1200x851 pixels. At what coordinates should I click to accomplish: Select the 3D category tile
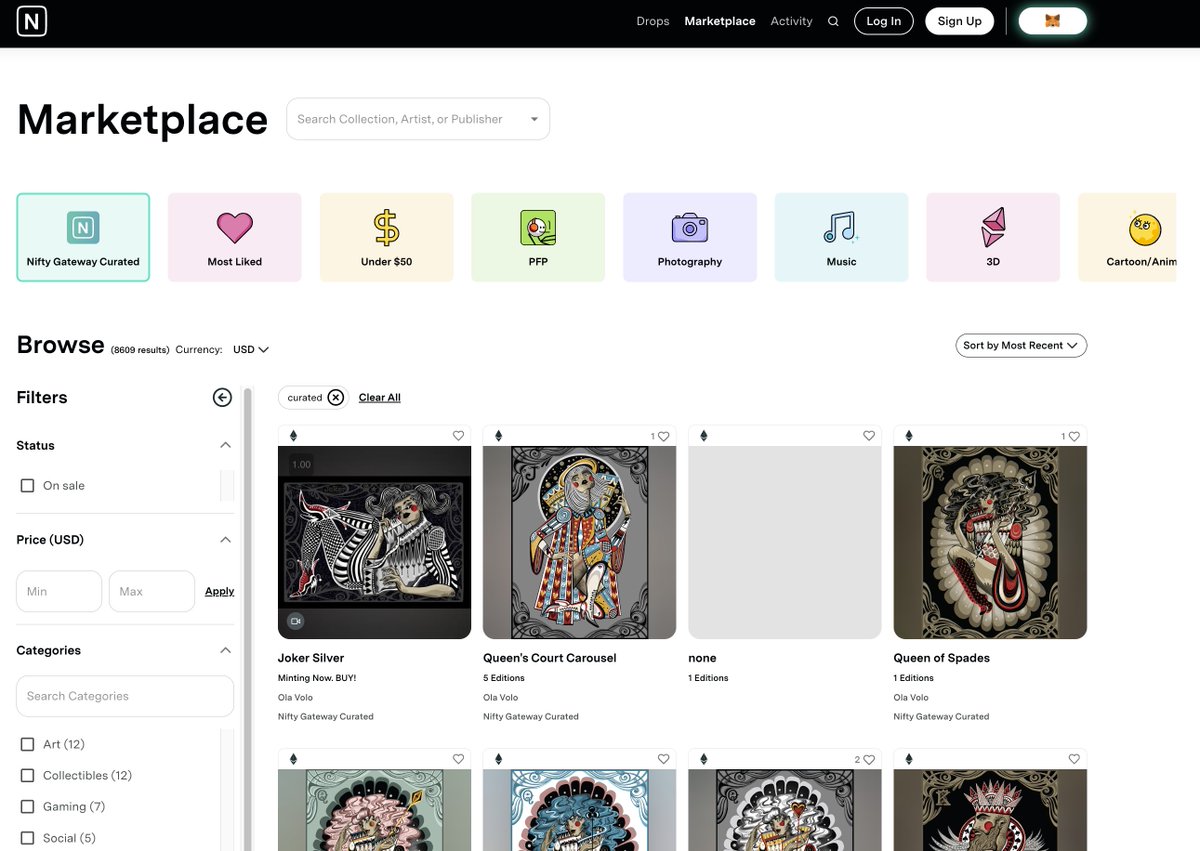(x=993, y=238)
